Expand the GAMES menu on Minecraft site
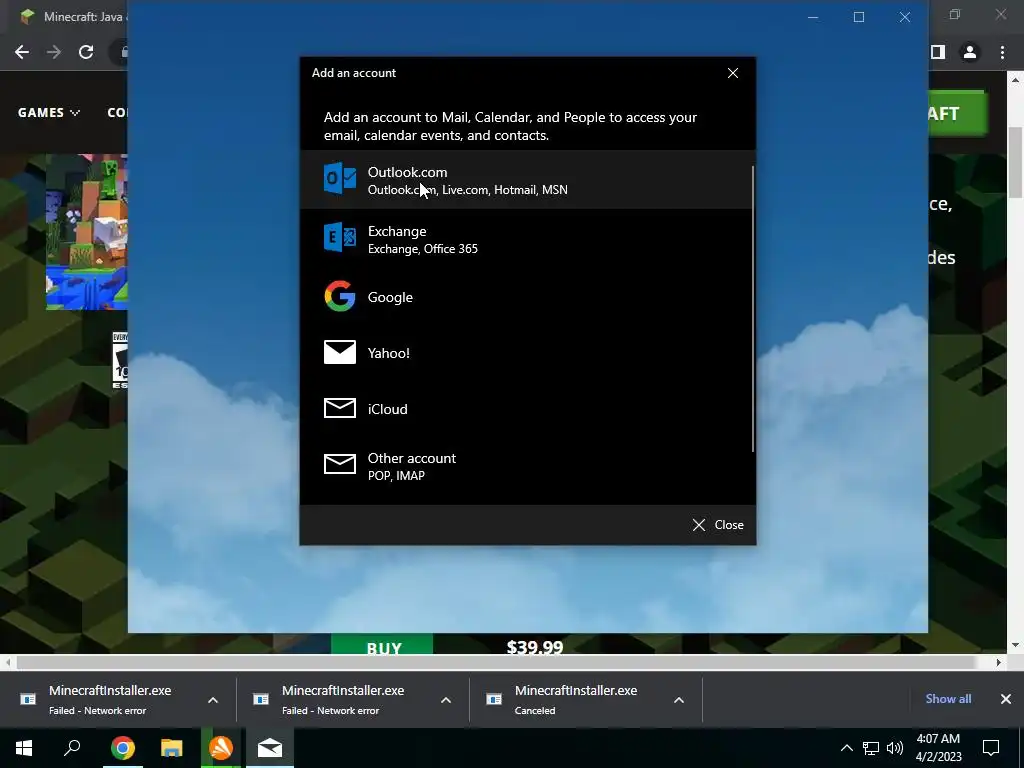1024x768 pixels. 49,112
